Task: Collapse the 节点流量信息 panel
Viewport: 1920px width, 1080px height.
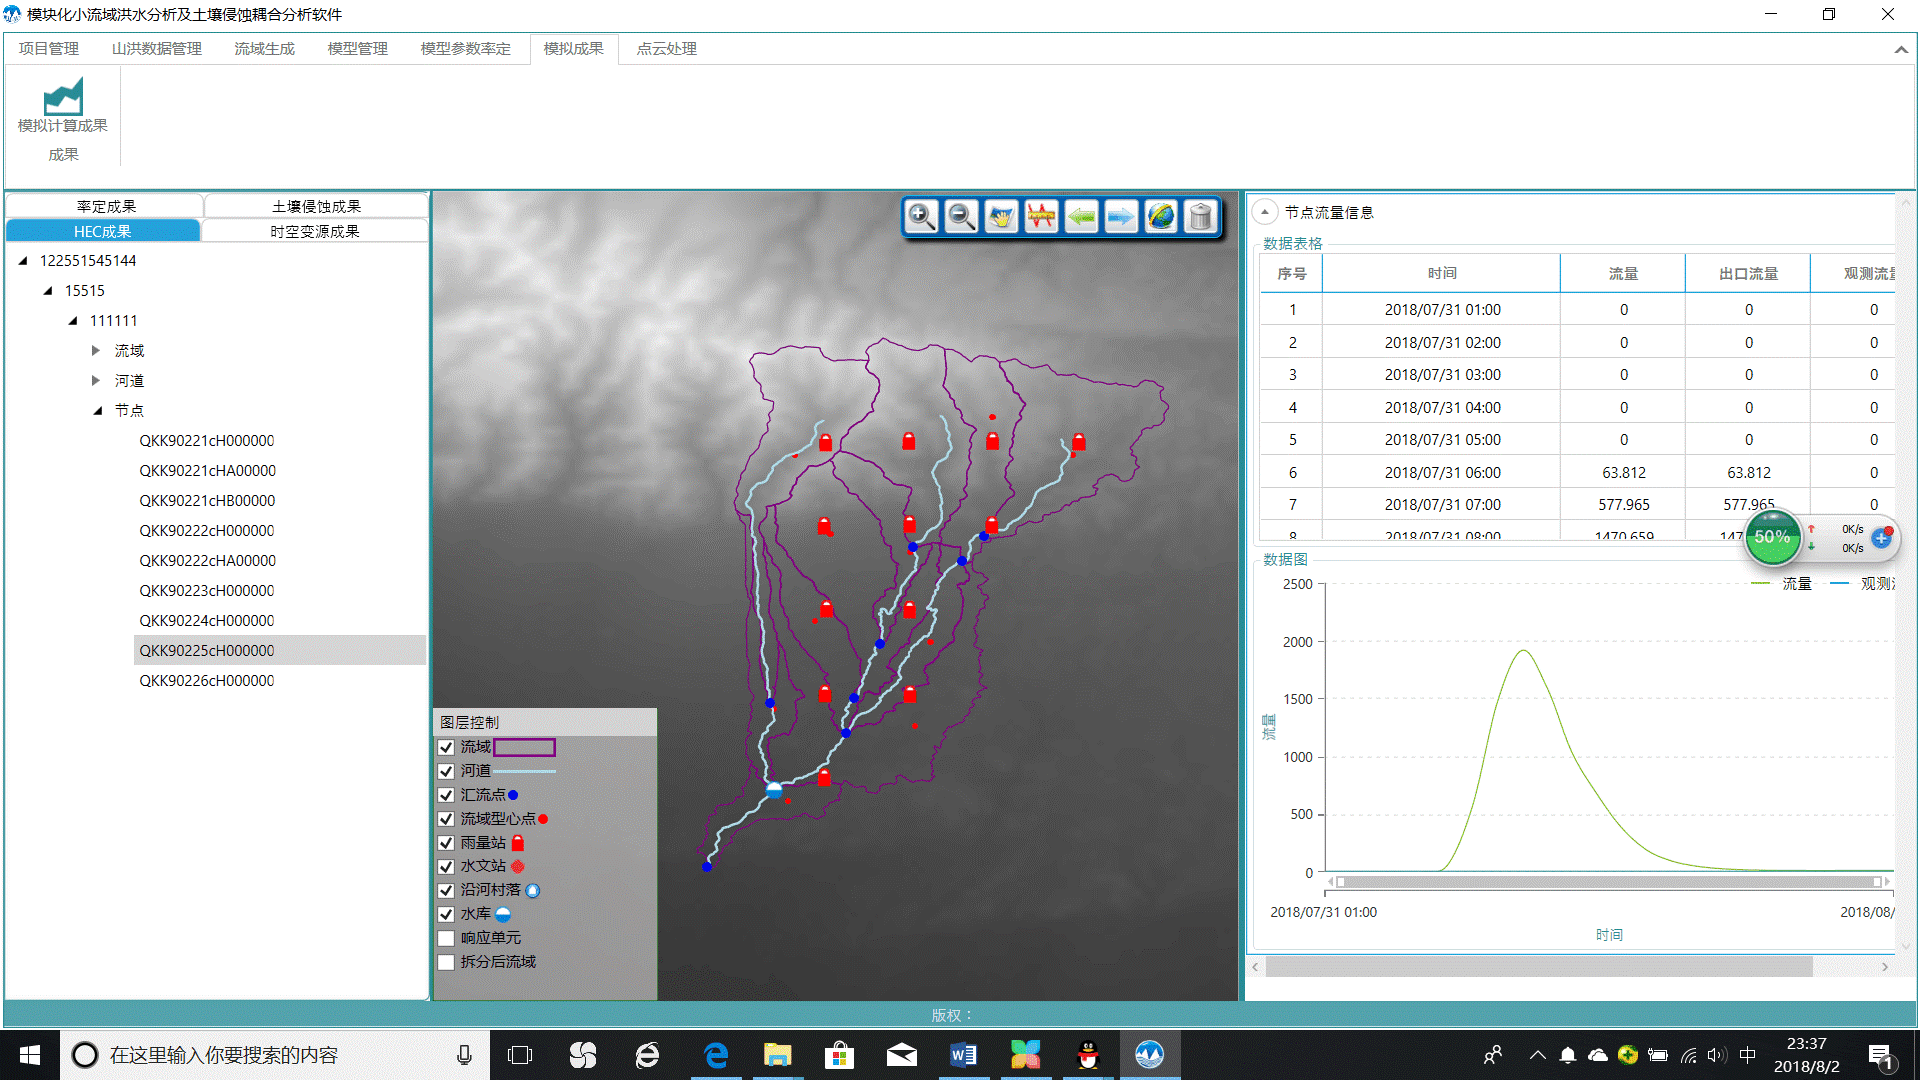Action: tap(1265, 212)
